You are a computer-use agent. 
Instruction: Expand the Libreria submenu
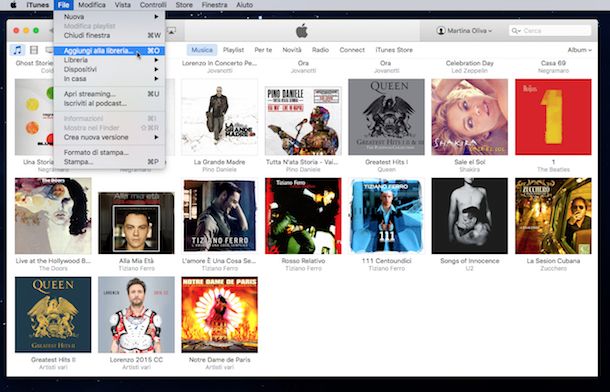tap(109, 60)
